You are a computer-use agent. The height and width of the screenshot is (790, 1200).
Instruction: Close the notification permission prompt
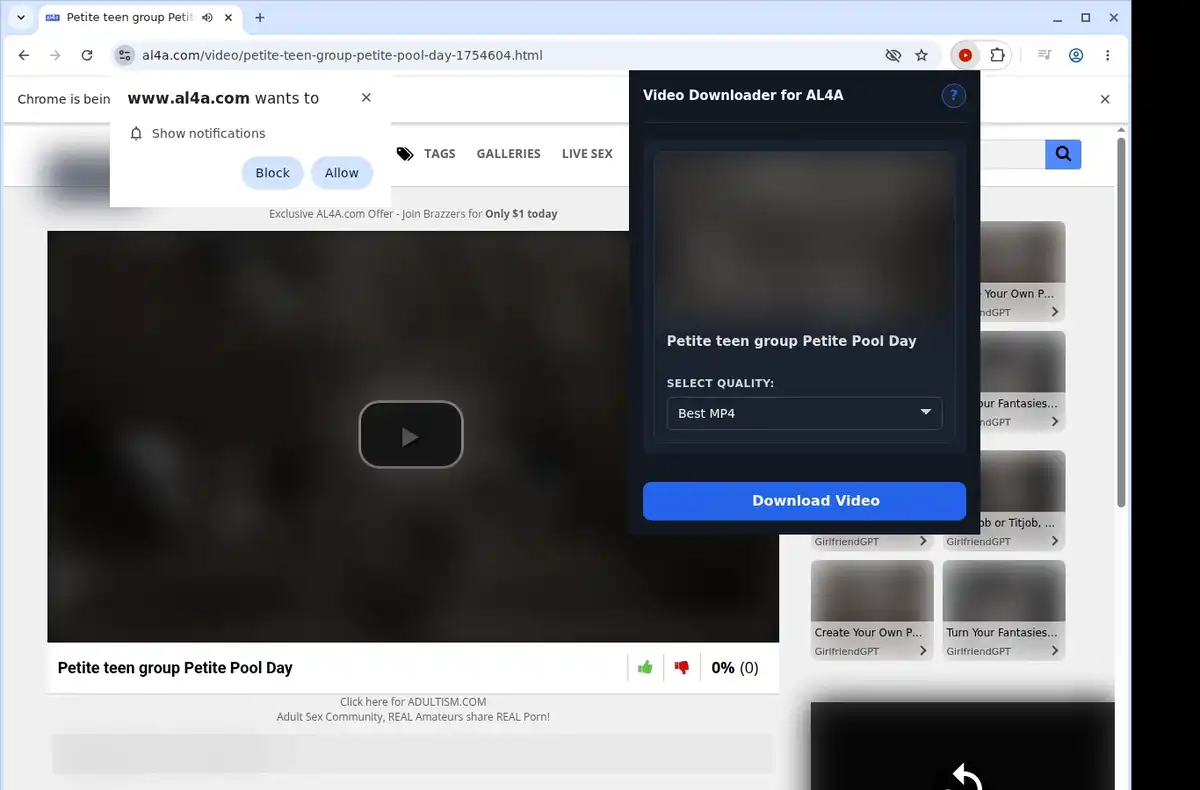click(x=366, y=97)
